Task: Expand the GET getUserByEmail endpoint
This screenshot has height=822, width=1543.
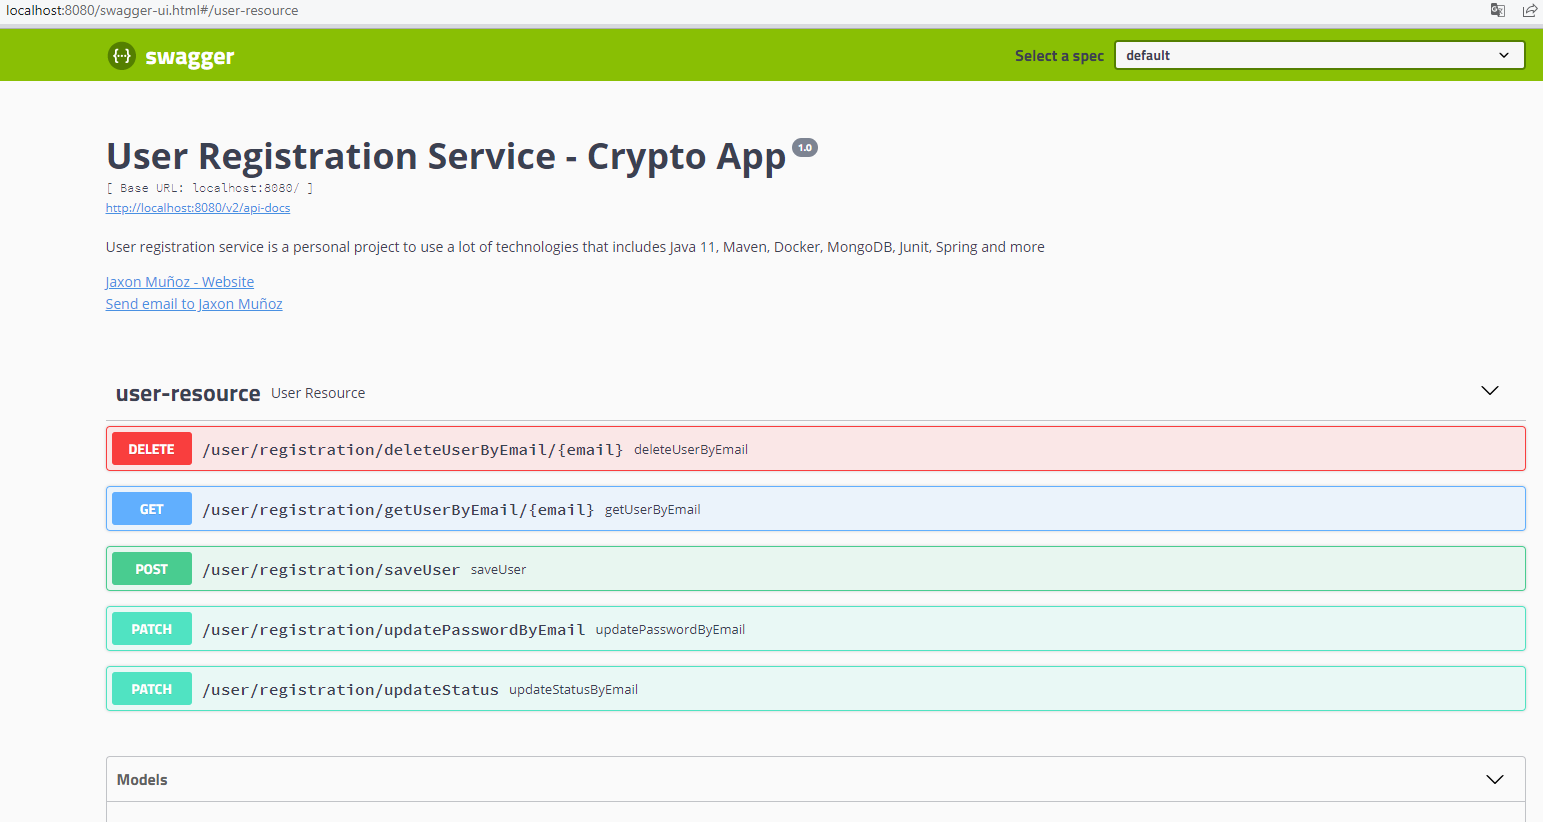Action: 815,509
